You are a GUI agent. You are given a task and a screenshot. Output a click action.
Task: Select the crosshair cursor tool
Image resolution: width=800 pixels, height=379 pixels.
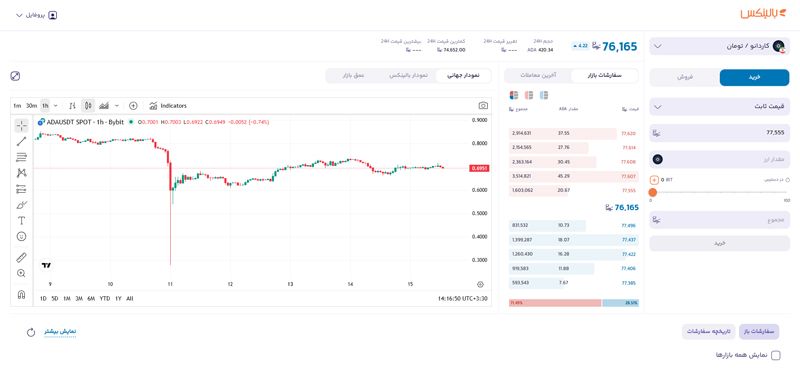point(21,125)
